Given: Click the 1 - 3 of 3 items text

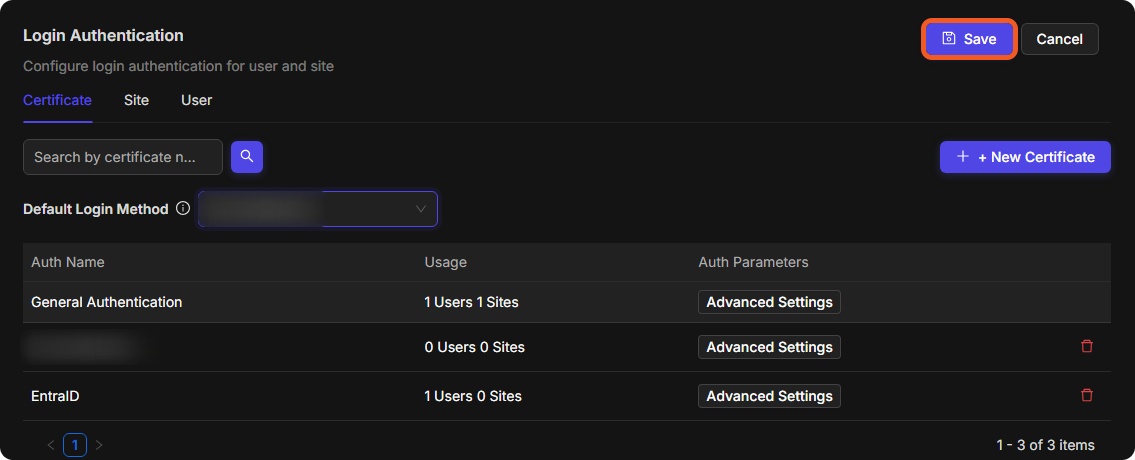Looking at the screenshot, I should [x=1045, y=445].
